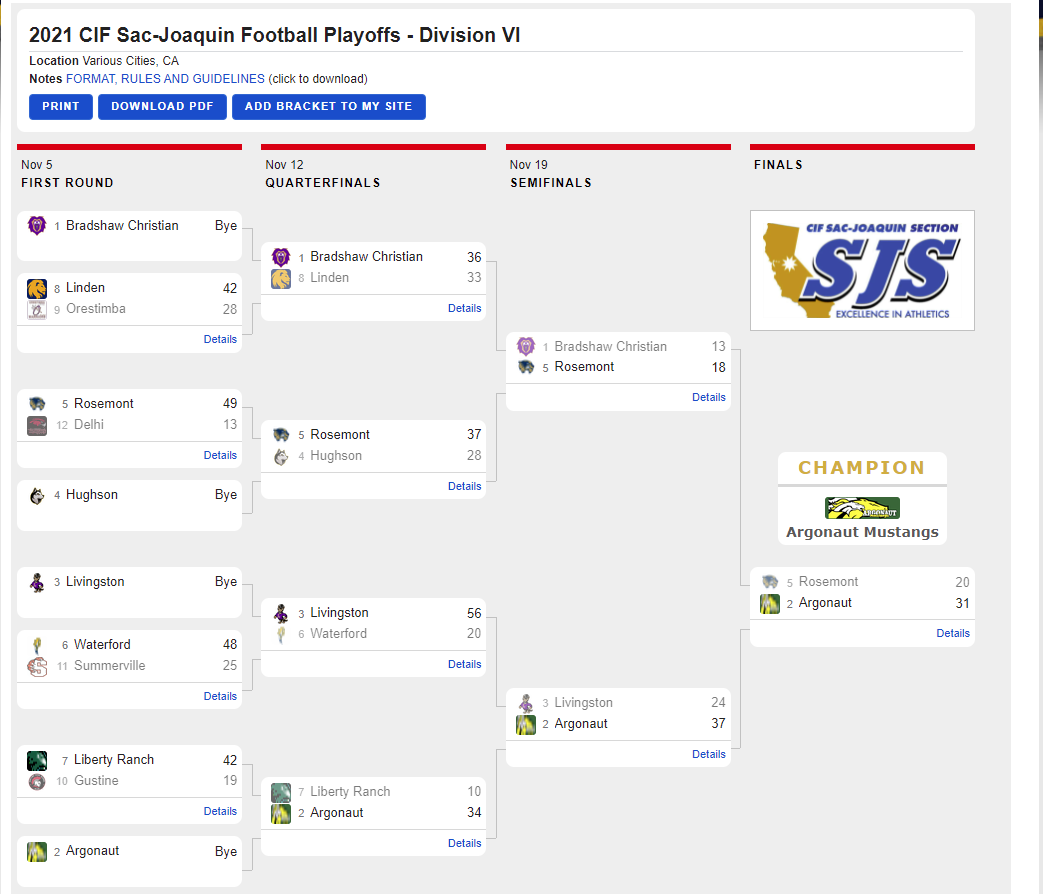Open Details for Bradshaw Christian vs Linden quarterfinal
Image resolution: width=1043 pixels, height=894 pixels.
(464, 308)
